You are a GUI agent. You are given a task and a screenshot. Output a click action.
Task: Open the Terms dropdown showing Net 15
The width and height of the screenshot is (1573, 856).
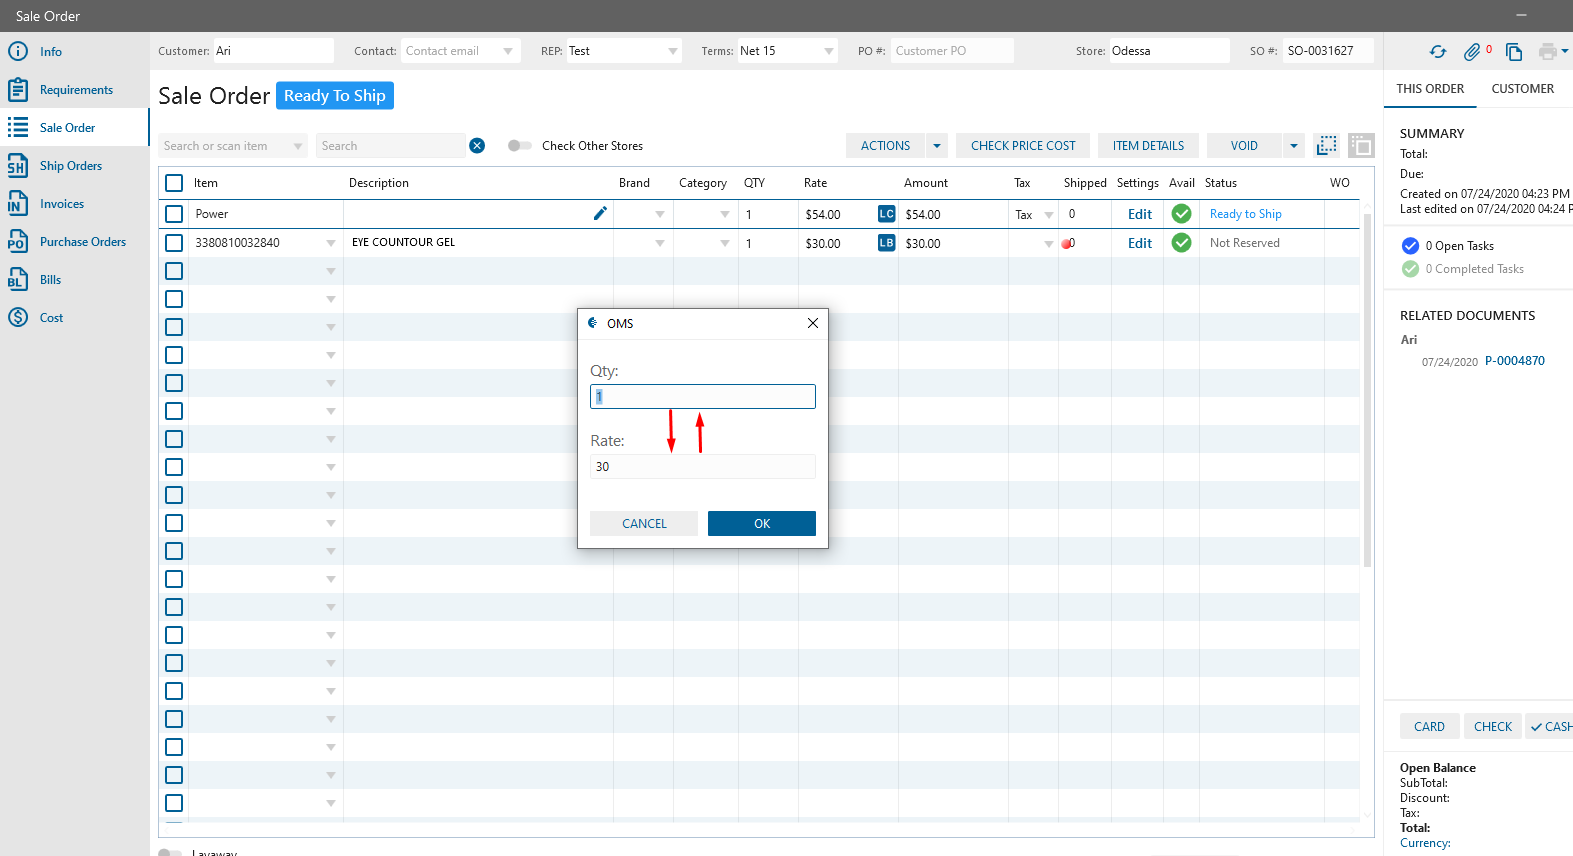click(x=829, y=51)
